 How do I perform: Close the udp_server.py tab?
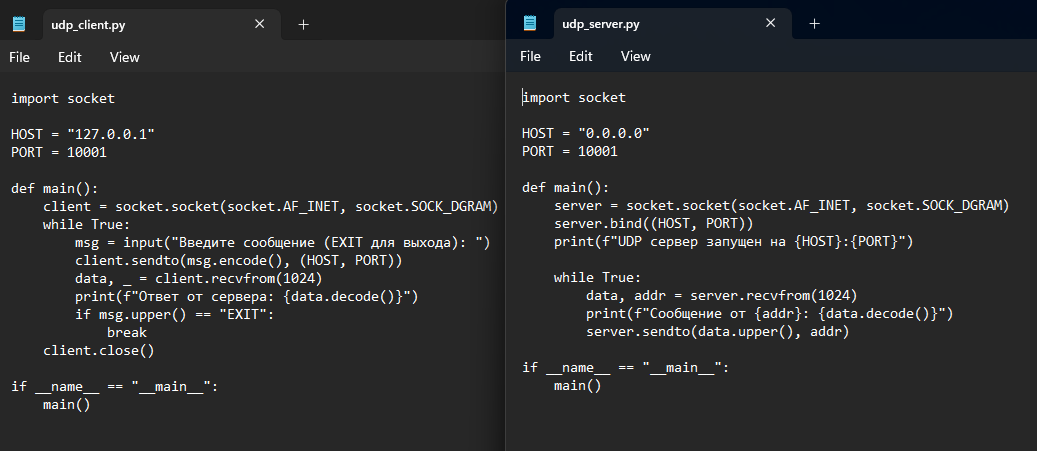click(770, 23)
